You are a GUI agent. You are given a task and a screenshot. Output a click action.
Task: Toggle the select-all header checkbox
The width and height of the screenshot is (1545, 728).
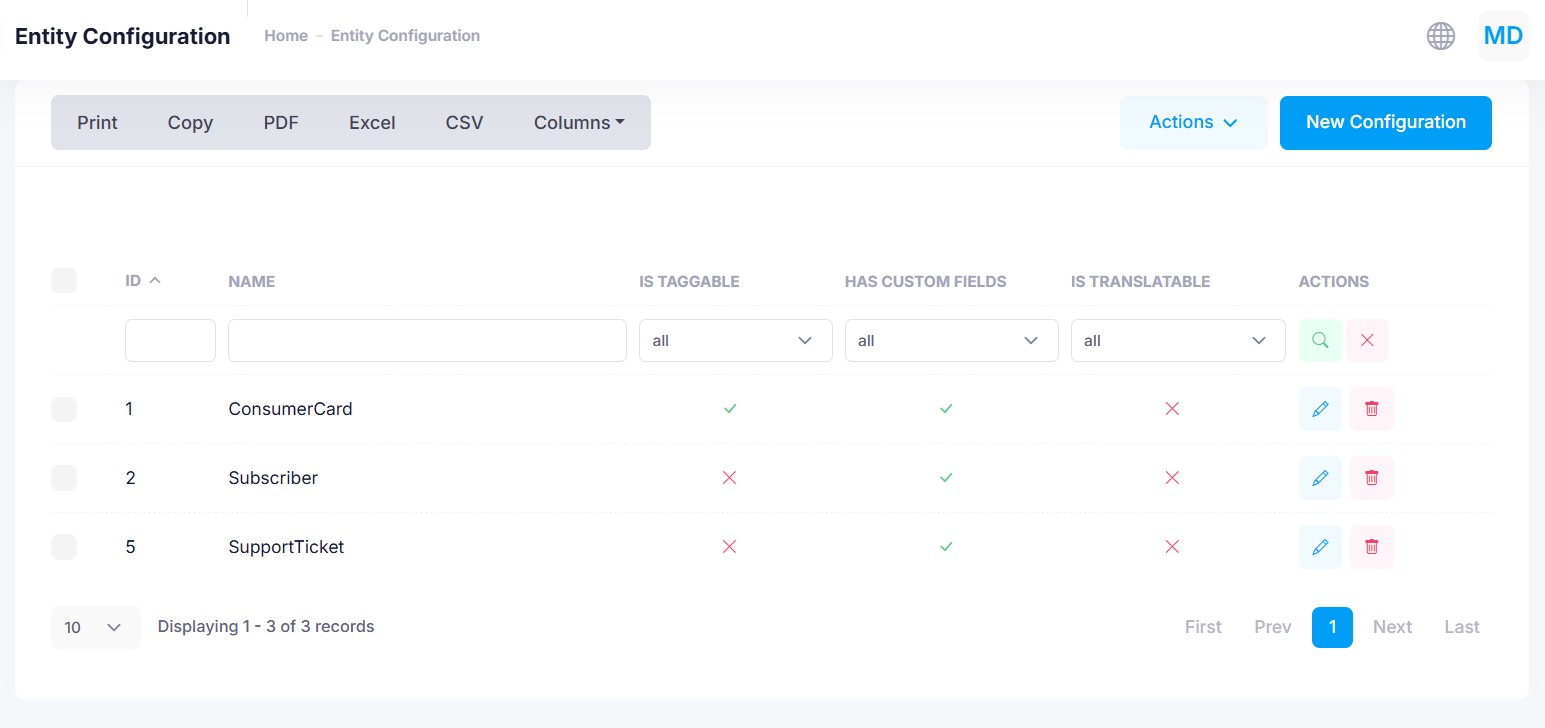coord(64,281)
